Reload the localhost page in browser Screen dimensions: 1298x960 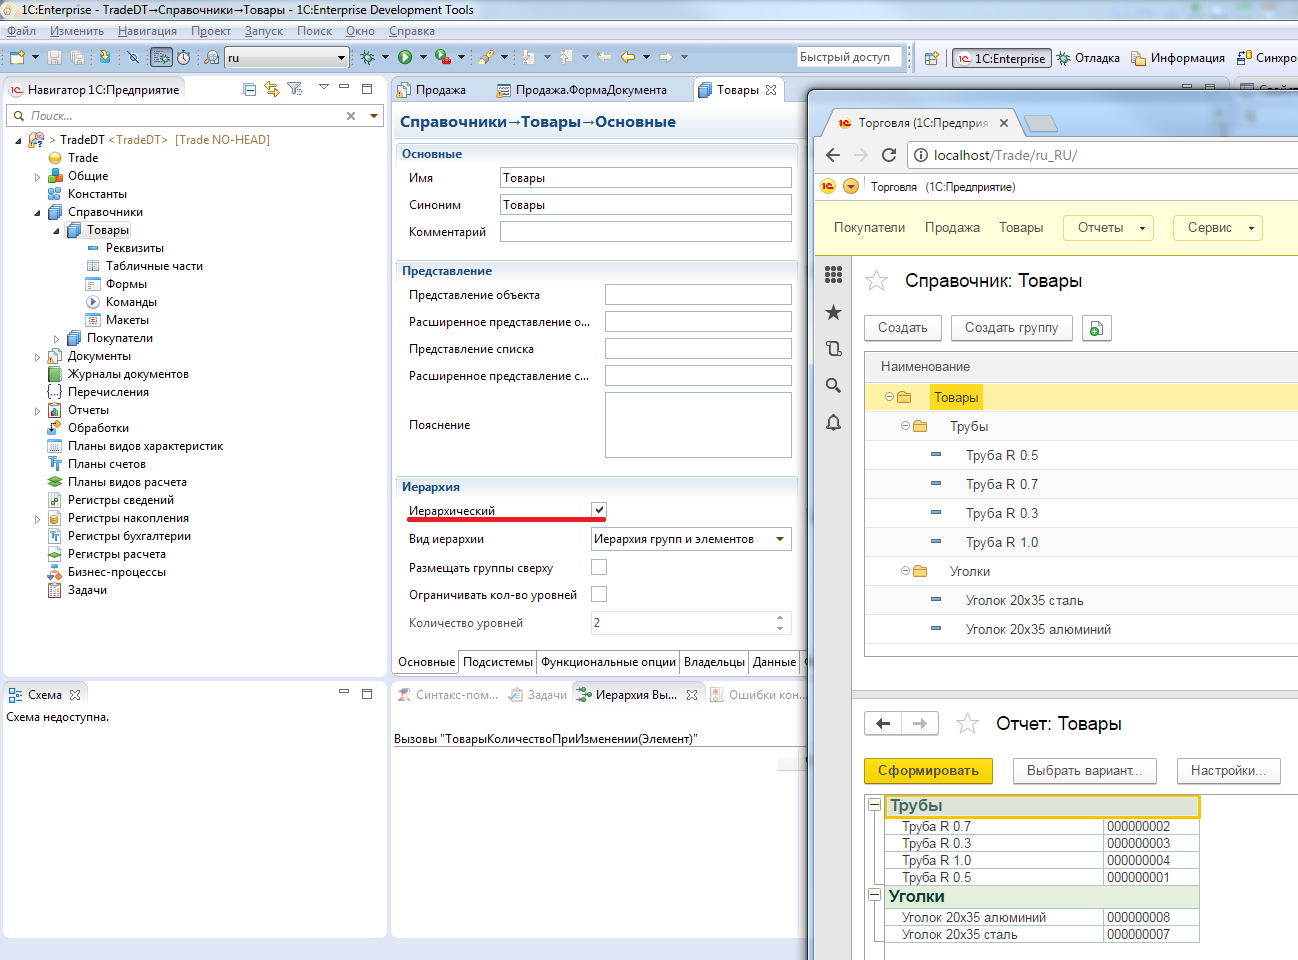pos(888,155)
